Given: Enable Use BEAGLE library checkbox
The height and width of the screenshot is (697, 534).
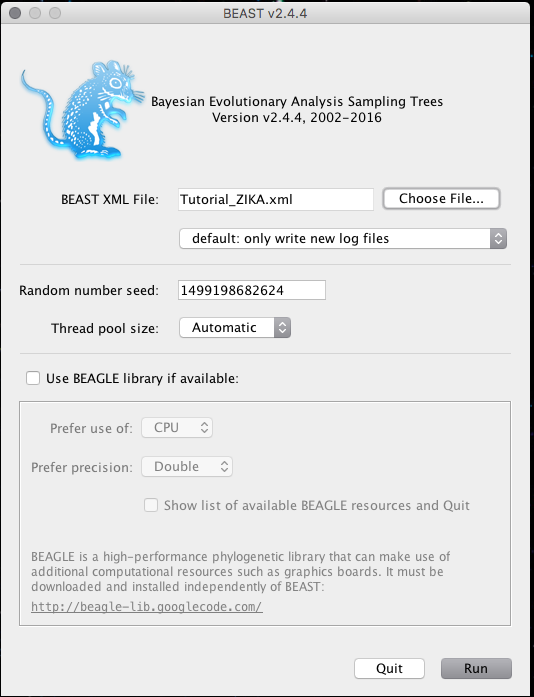Looking at the screenshot, I should tap(33, 378).
